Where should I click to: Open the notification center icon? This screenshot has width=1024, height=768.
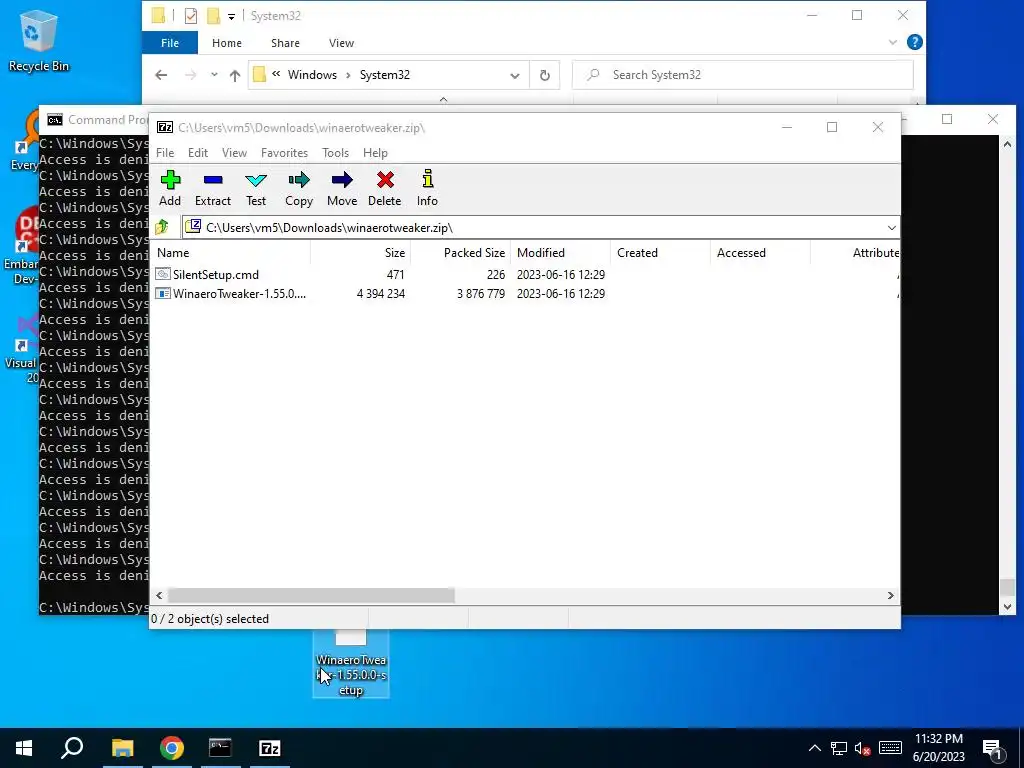993,748
